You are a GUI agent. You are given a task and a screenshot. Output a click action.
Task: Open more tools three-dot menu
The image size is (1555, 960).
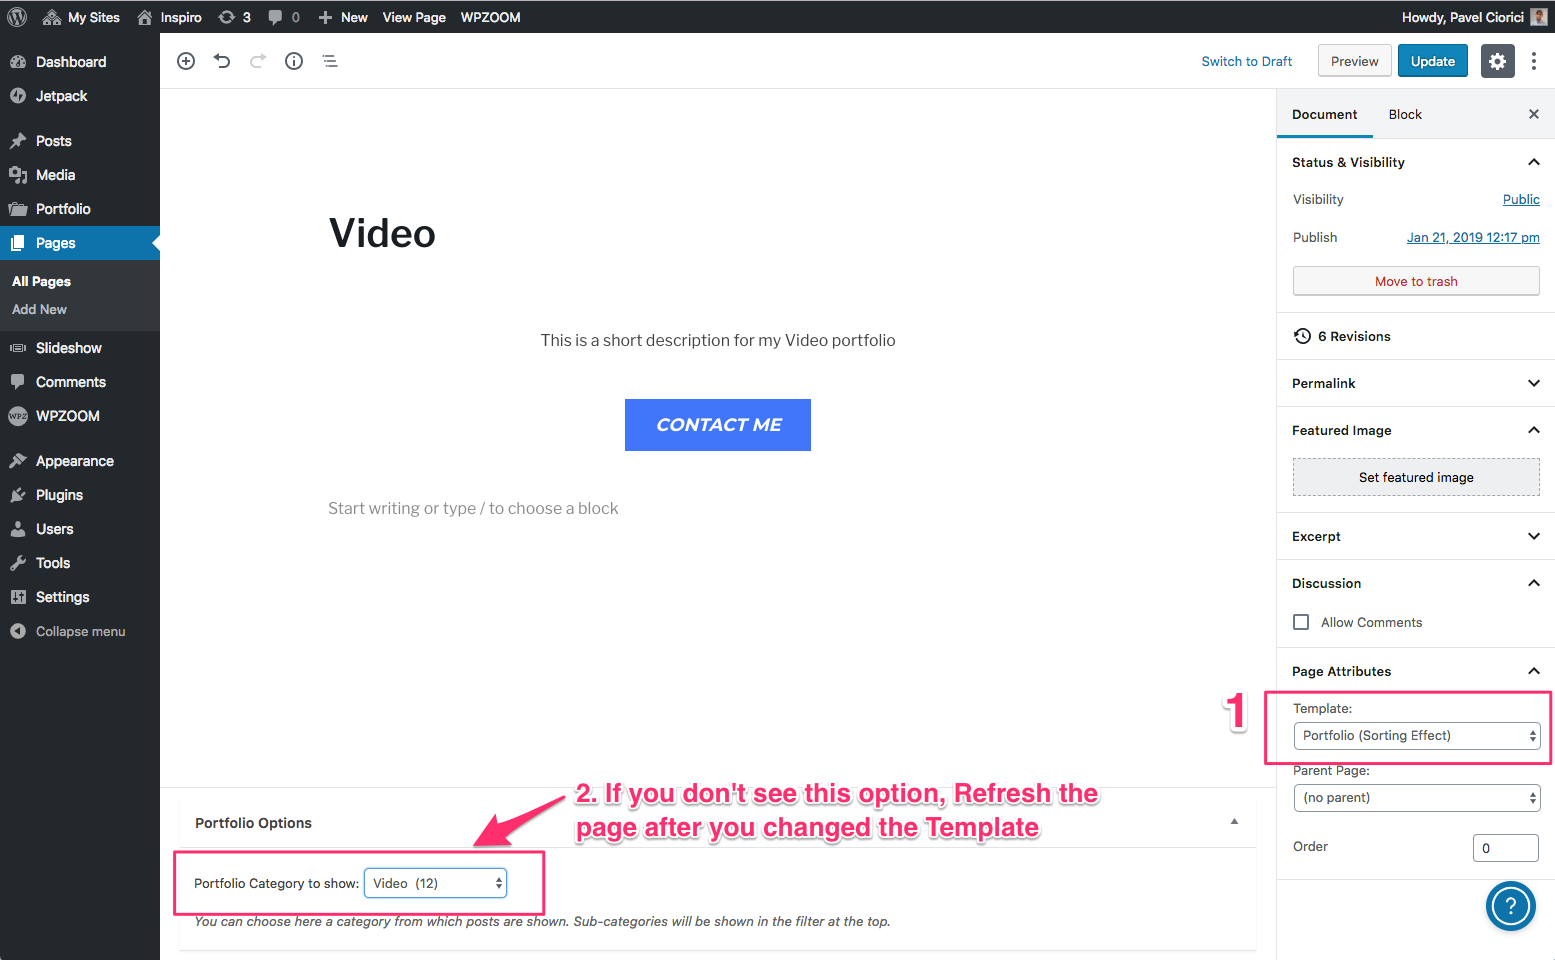click(x=1534, y=61)
